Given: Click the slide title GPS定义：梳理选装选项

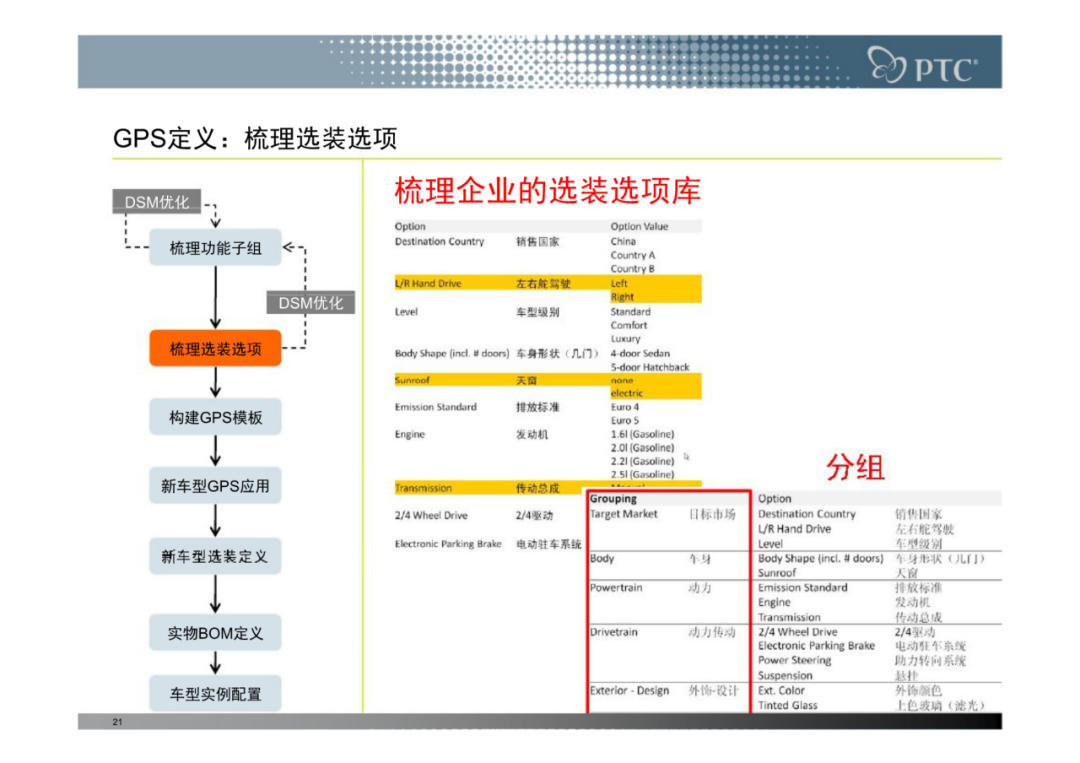Looking at the screenshot, I should click(x=255, y=138).
